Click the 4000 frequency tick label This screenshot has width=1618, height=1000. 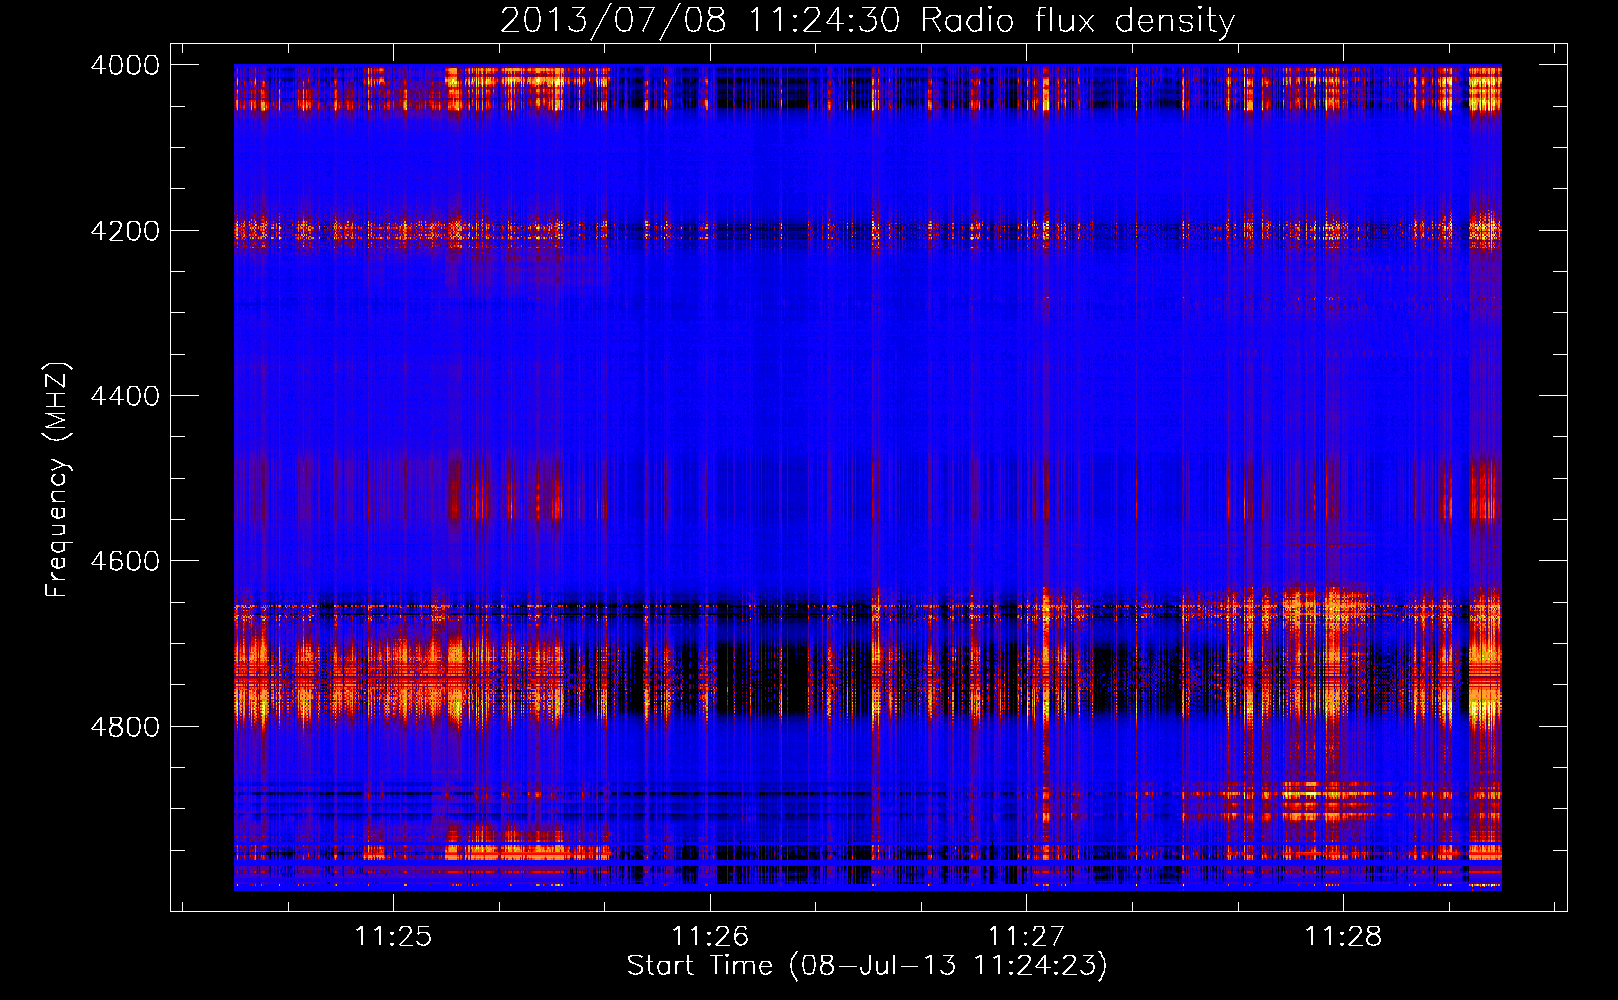coord(125,65)
